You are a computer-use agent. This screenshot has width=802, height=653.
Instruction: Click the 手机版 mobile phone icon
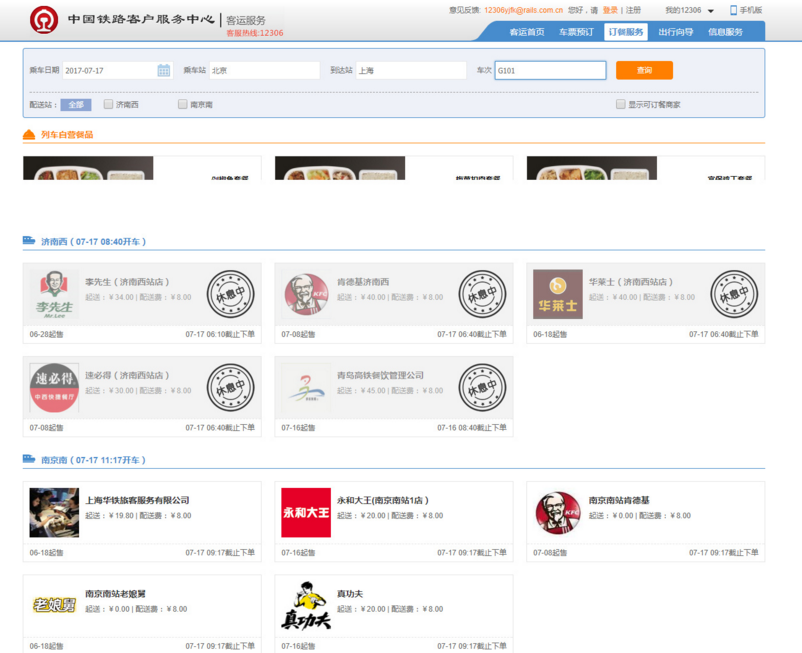pos(733,10)
